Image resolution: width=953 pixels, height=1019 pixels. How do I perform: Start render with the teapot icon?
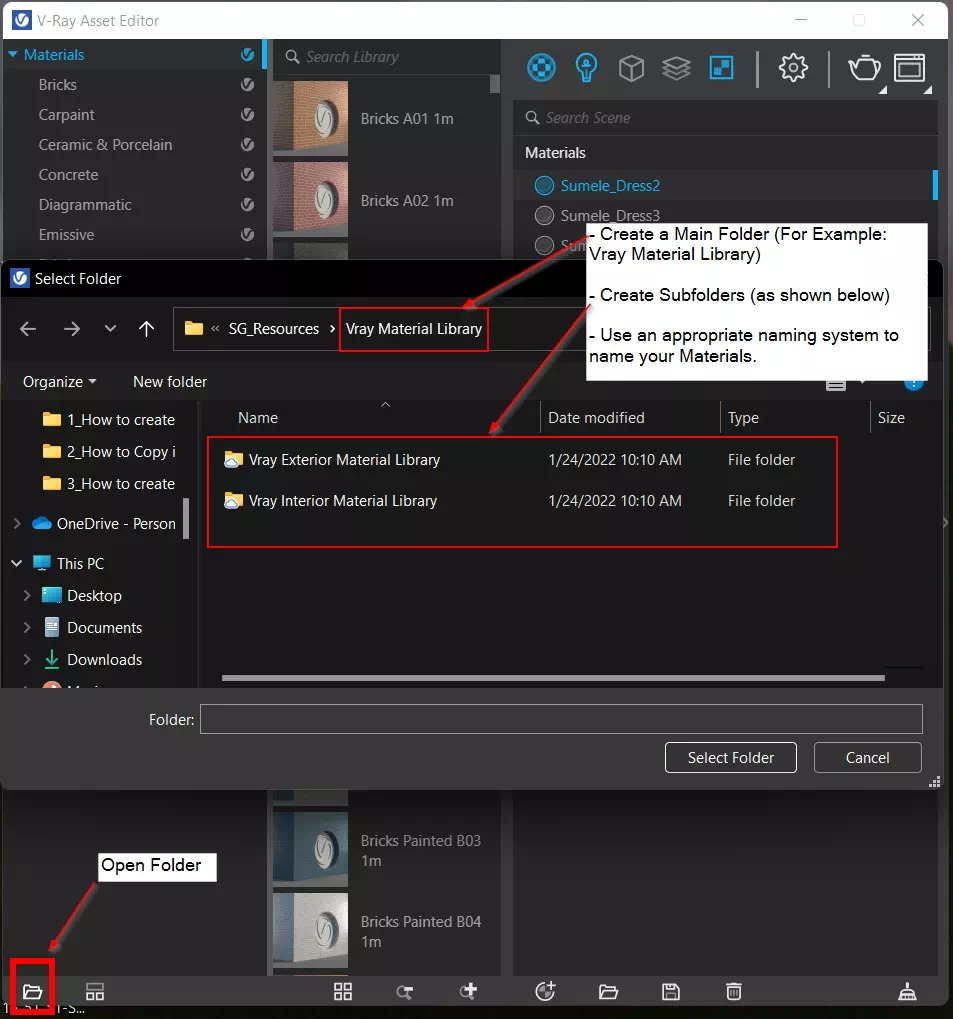pos(863,68)
